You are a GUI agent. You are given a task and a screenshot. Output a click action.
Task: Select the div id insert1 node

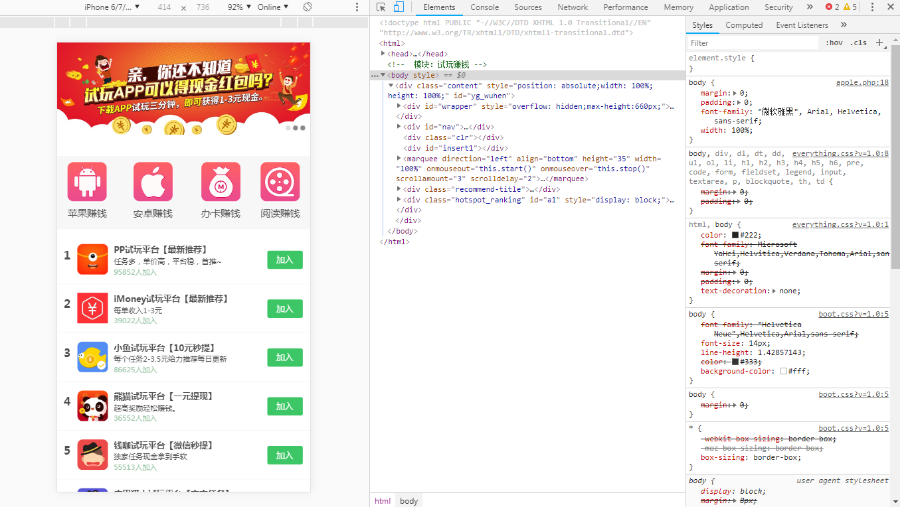tap(456, 148)
